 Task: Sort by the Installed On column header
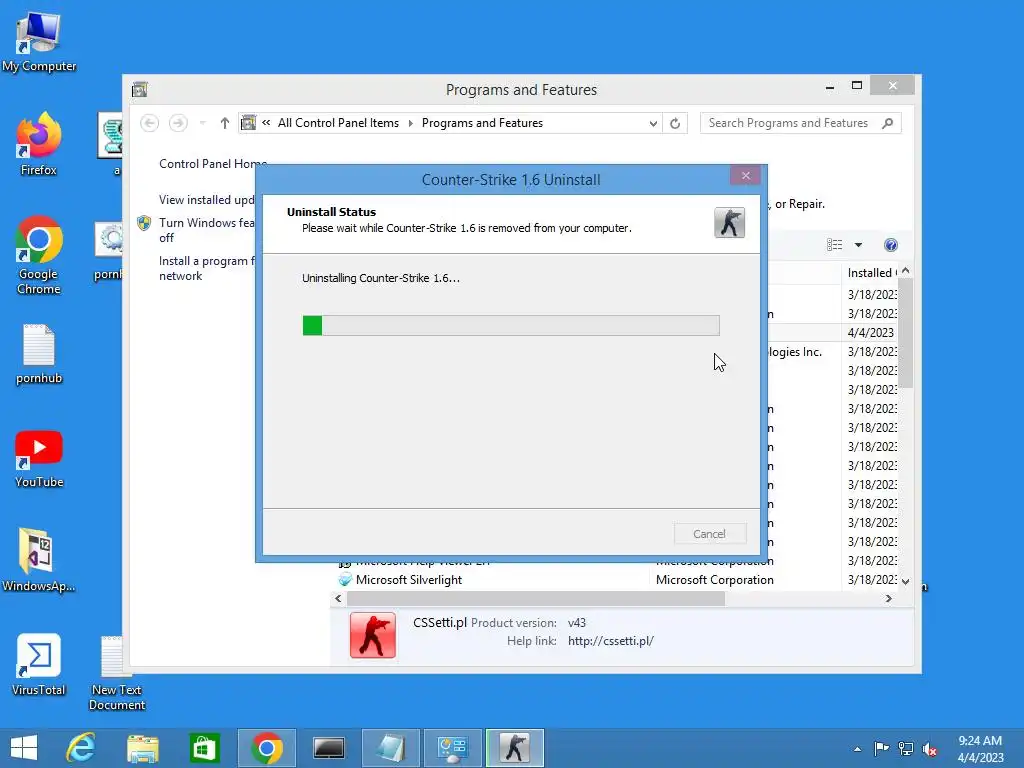click(x=870, y=273)
